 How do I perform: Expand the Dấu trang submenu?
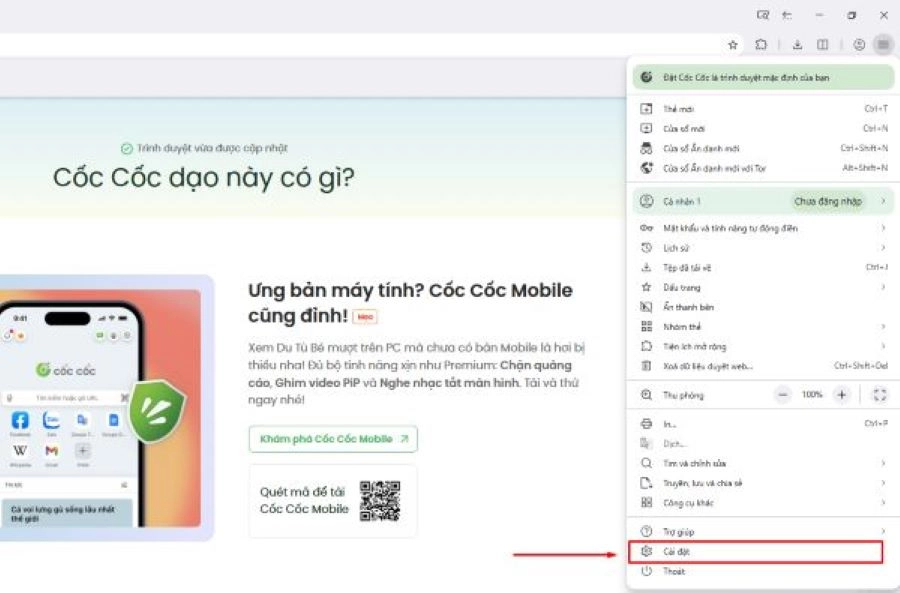pos(763,287)
